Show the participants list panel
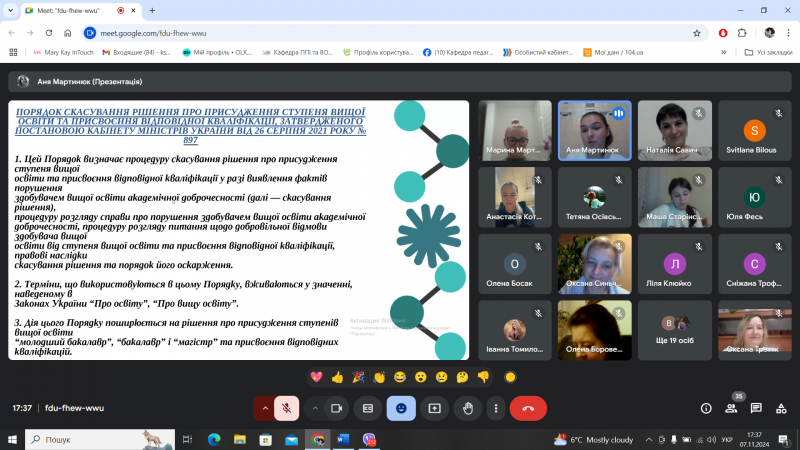The image size is (800, 450). coord(732,408)
